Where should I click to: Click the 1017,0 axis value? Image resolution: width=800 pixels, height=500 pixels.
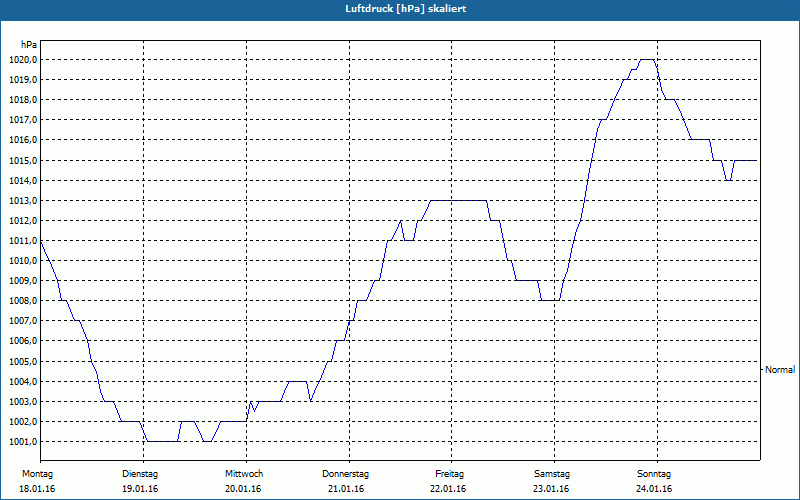pos(23,120)
